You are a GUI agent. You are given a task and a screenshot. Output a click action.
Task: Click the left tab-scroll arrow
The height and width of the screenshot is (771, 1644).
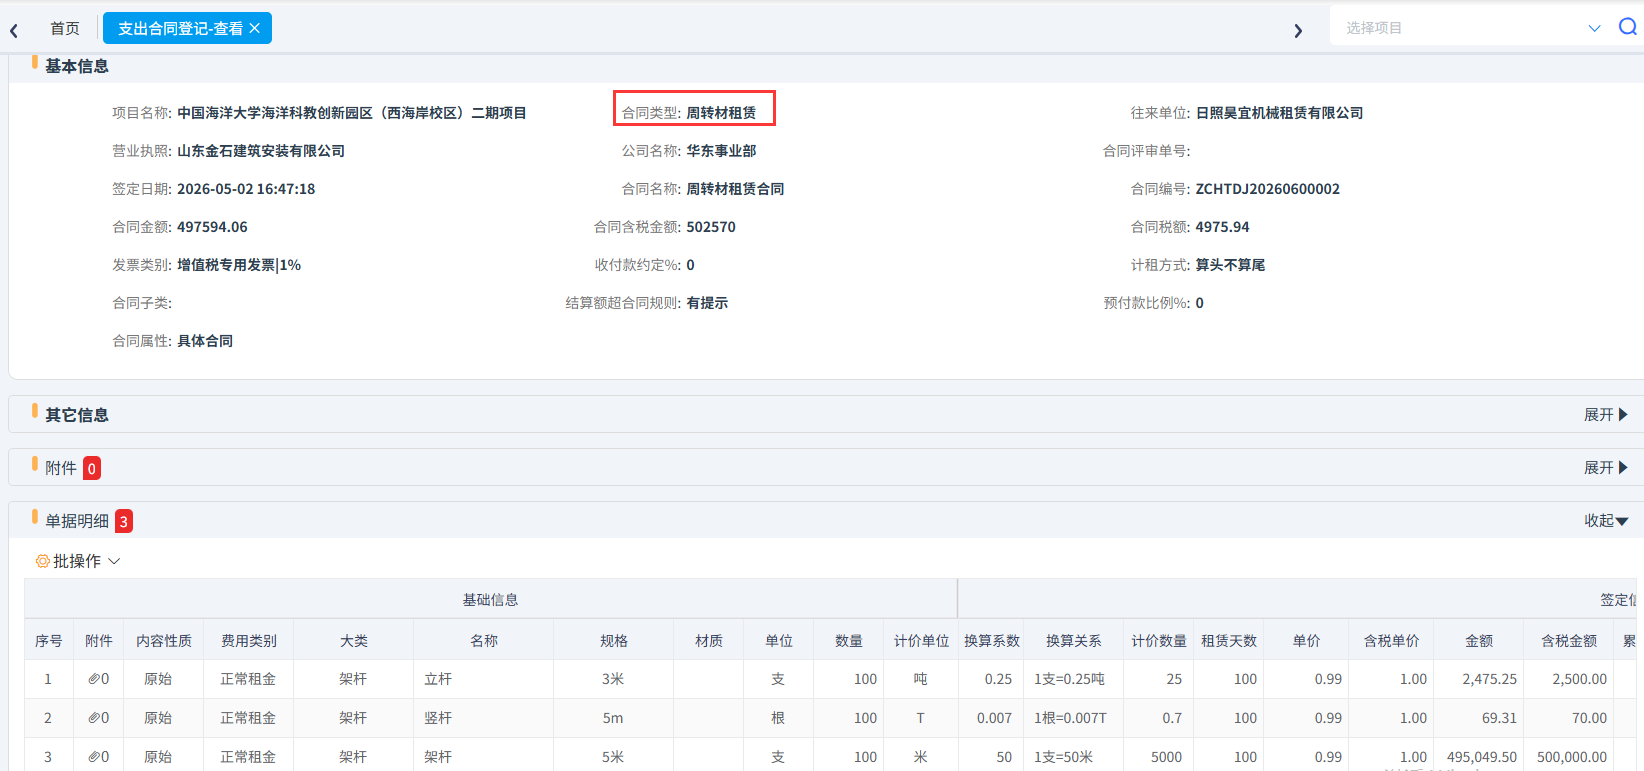(14, 30)
